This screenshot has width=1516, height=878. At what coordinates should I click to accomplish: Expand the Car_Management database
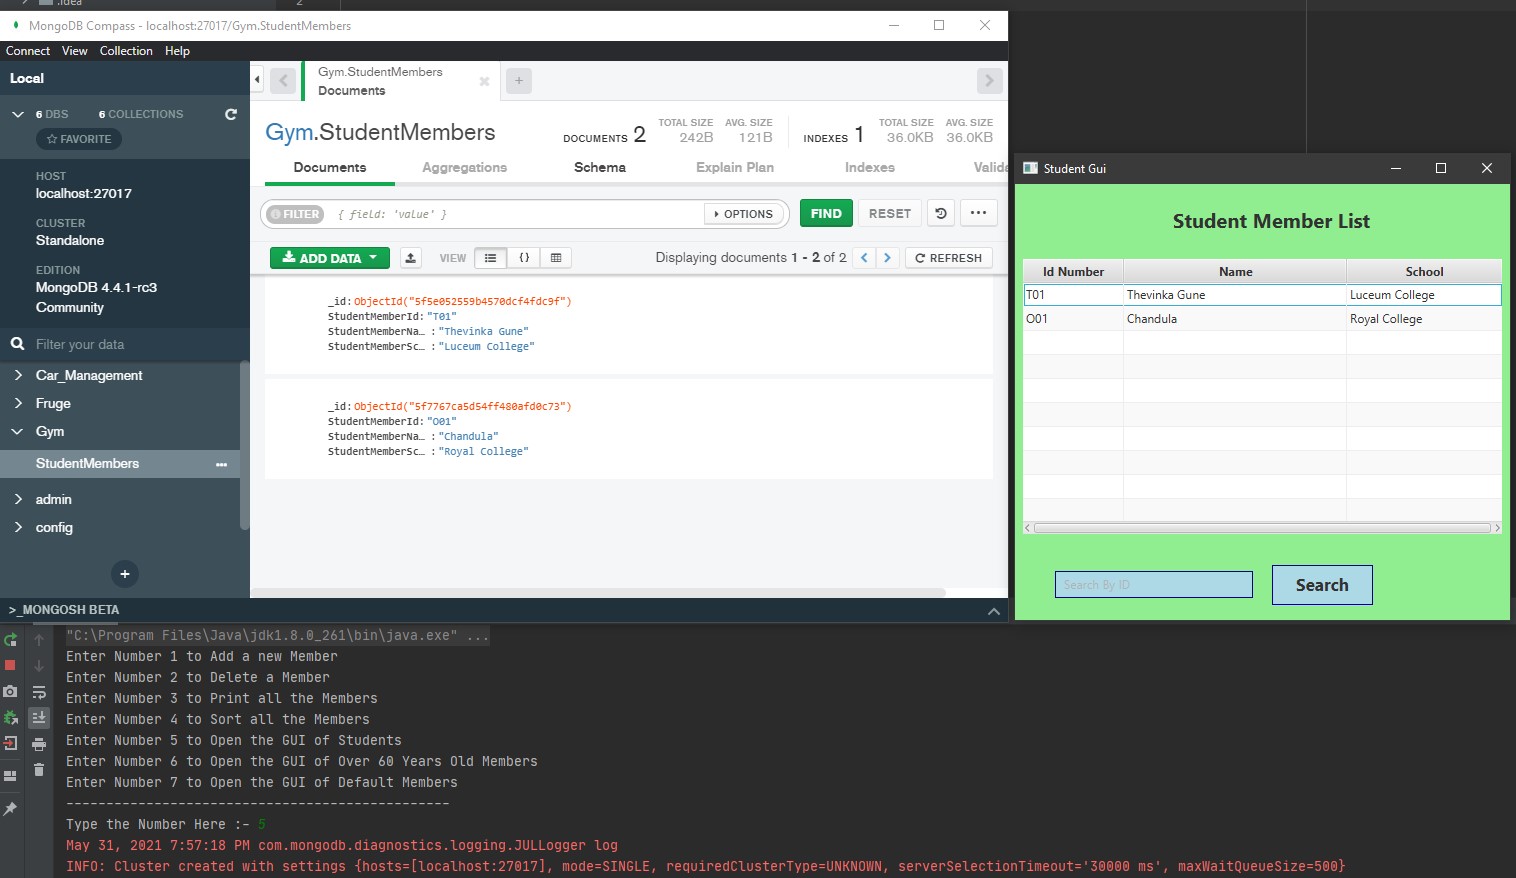click(18, 375)
